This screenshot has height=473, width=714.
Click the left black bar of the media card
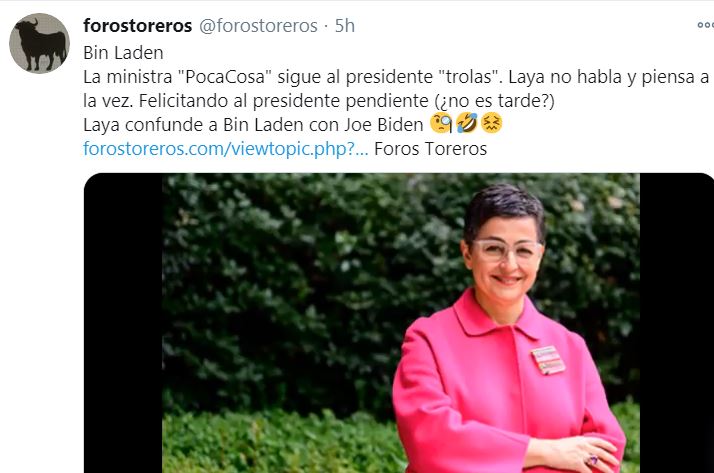coord(123,323)
